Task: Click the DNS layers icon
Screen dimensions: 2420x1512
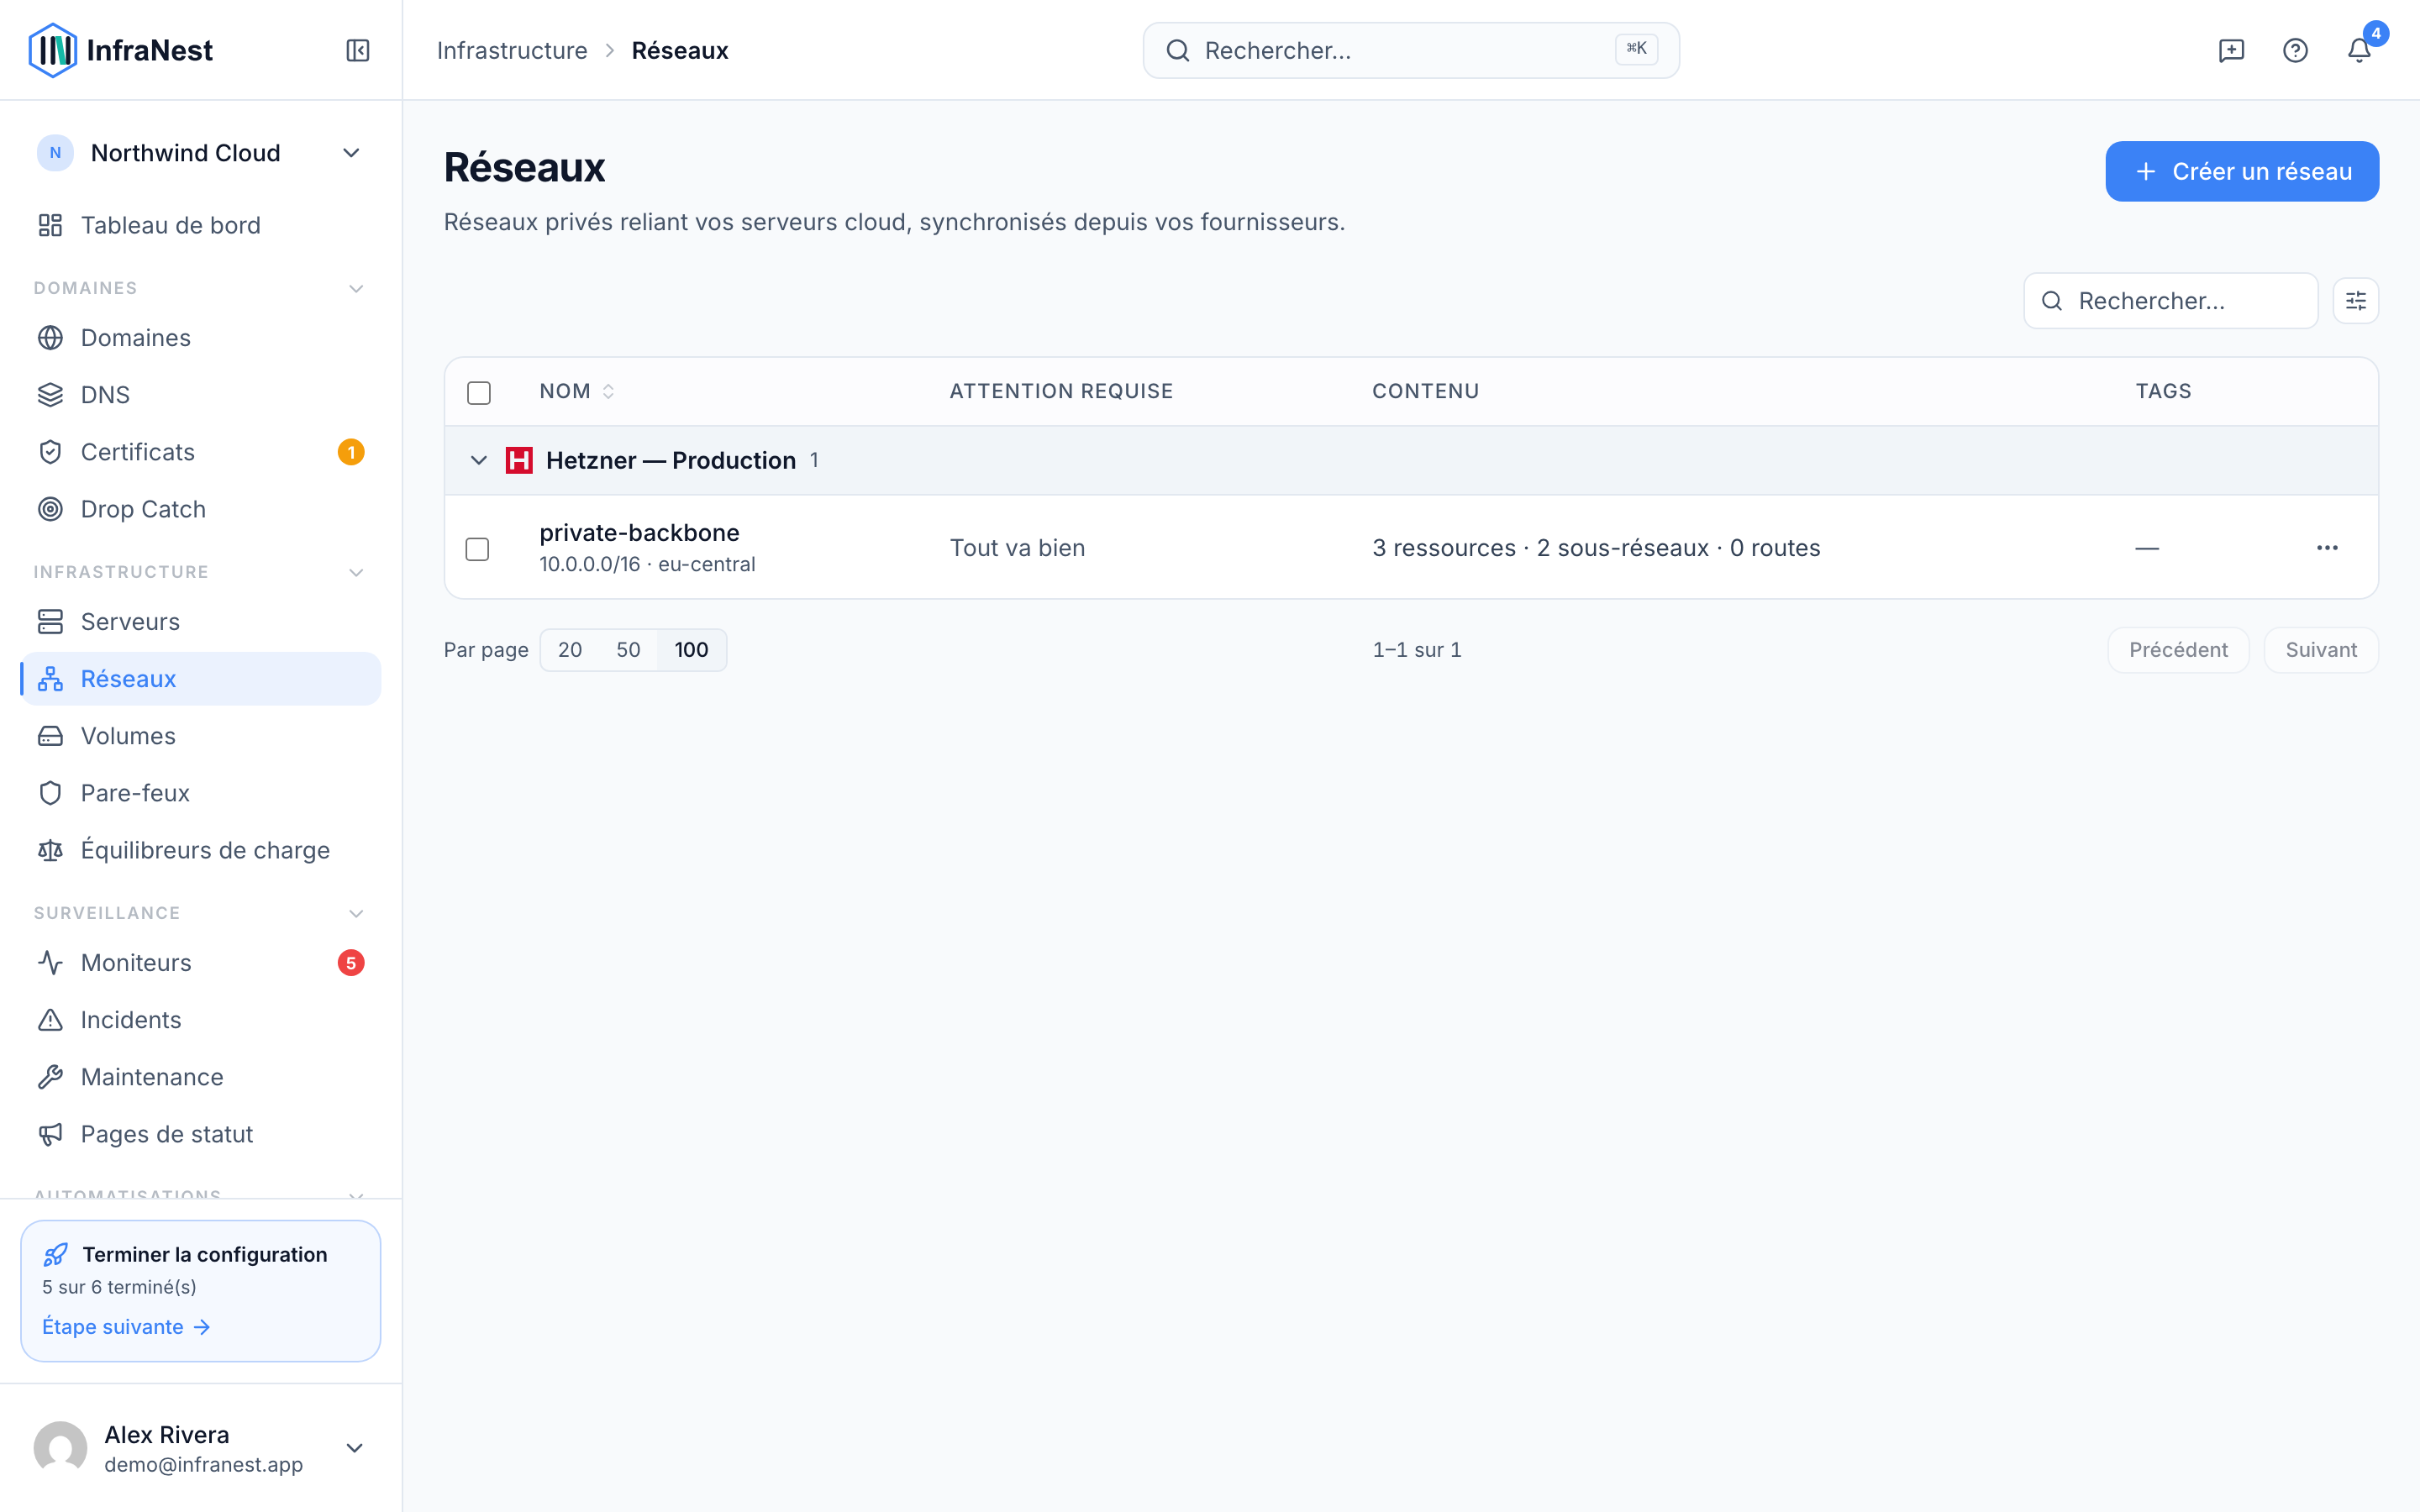Action: pos(50,395)
